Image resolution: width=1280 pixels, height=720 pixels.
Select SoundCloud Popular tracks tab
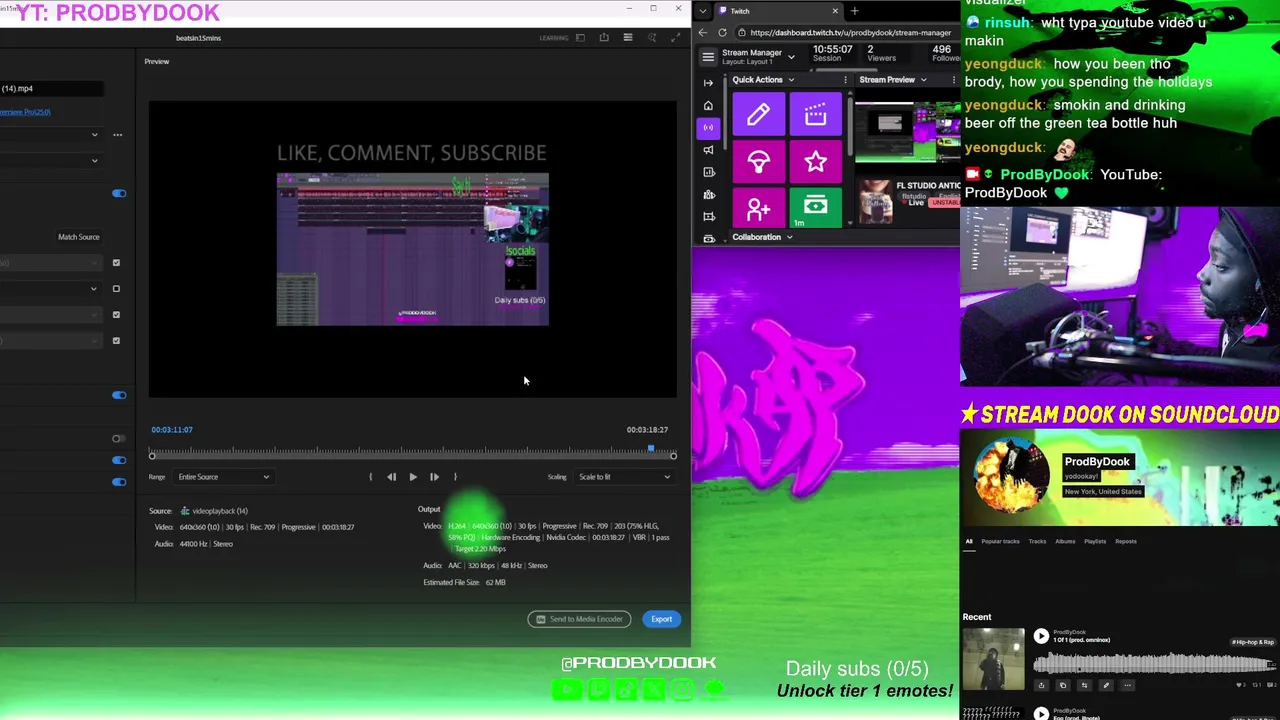click(x=1000, y=542)
